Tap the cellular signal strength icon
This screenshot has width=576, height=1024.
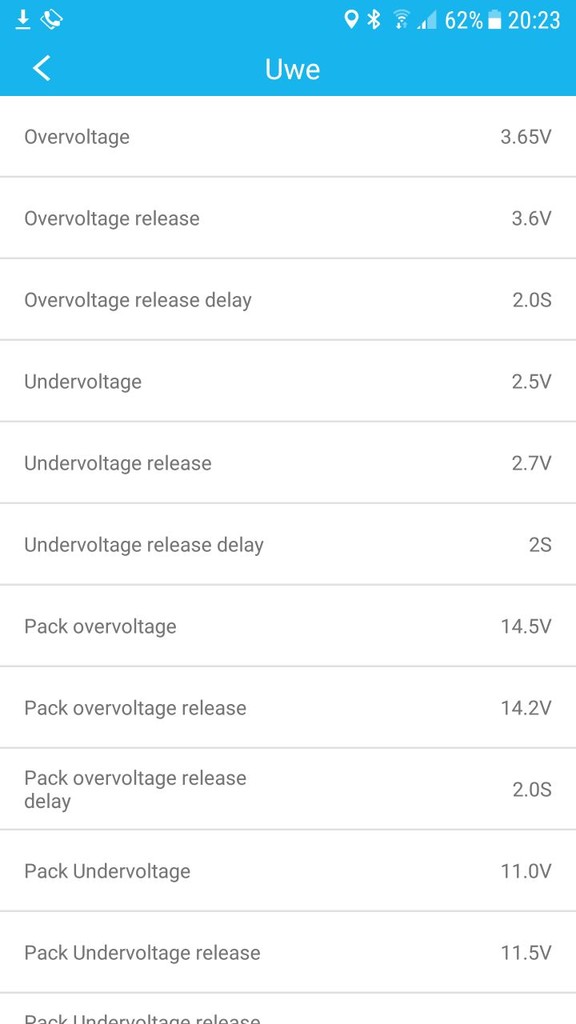pos(427,22)
